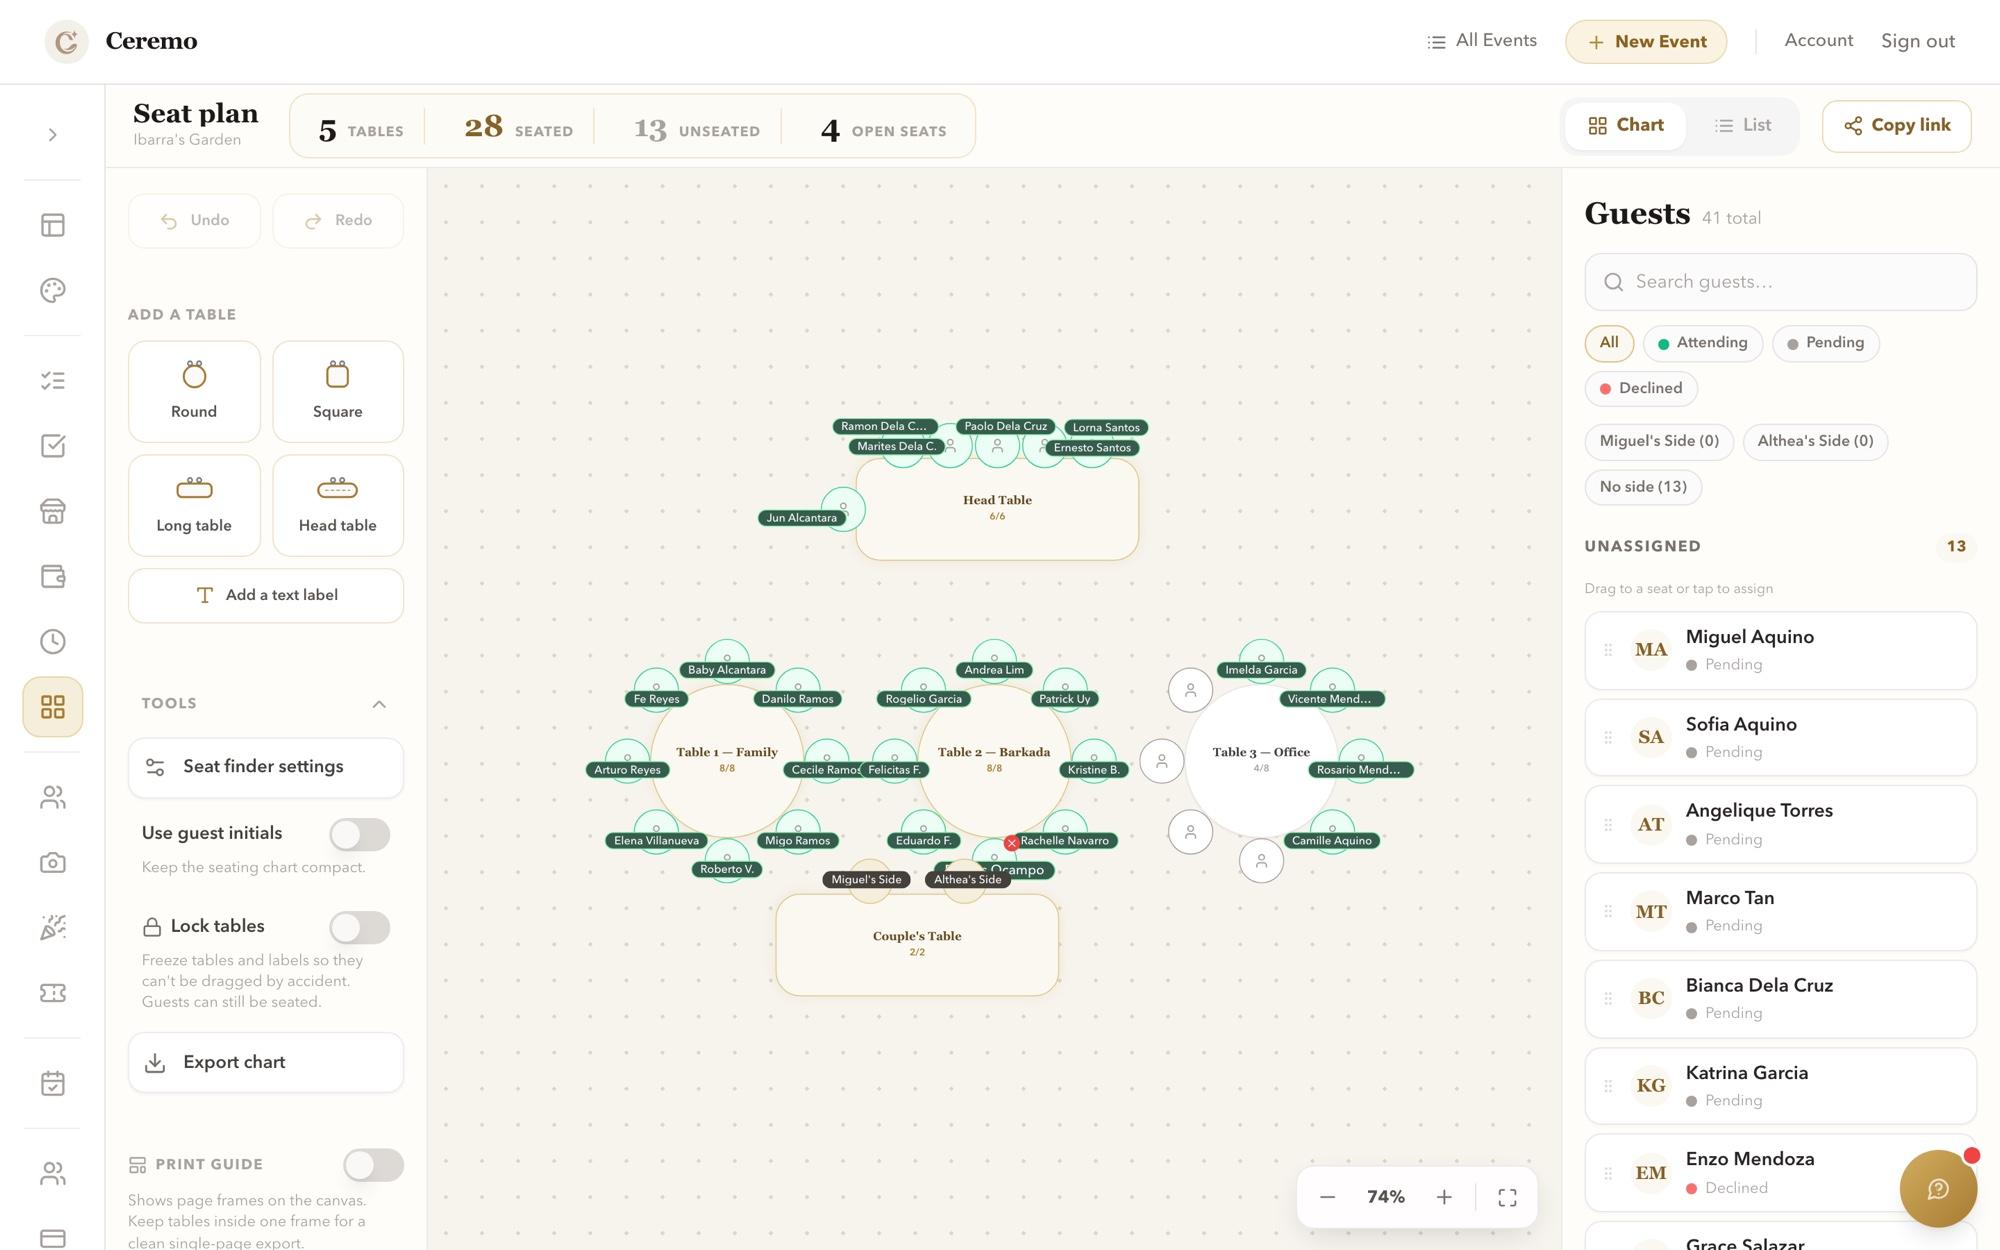The height and width of the screenshot is (1250, 2000).
Task: Switch to the List view tab
Action: pyautogui.click(x=1743, y=125)
